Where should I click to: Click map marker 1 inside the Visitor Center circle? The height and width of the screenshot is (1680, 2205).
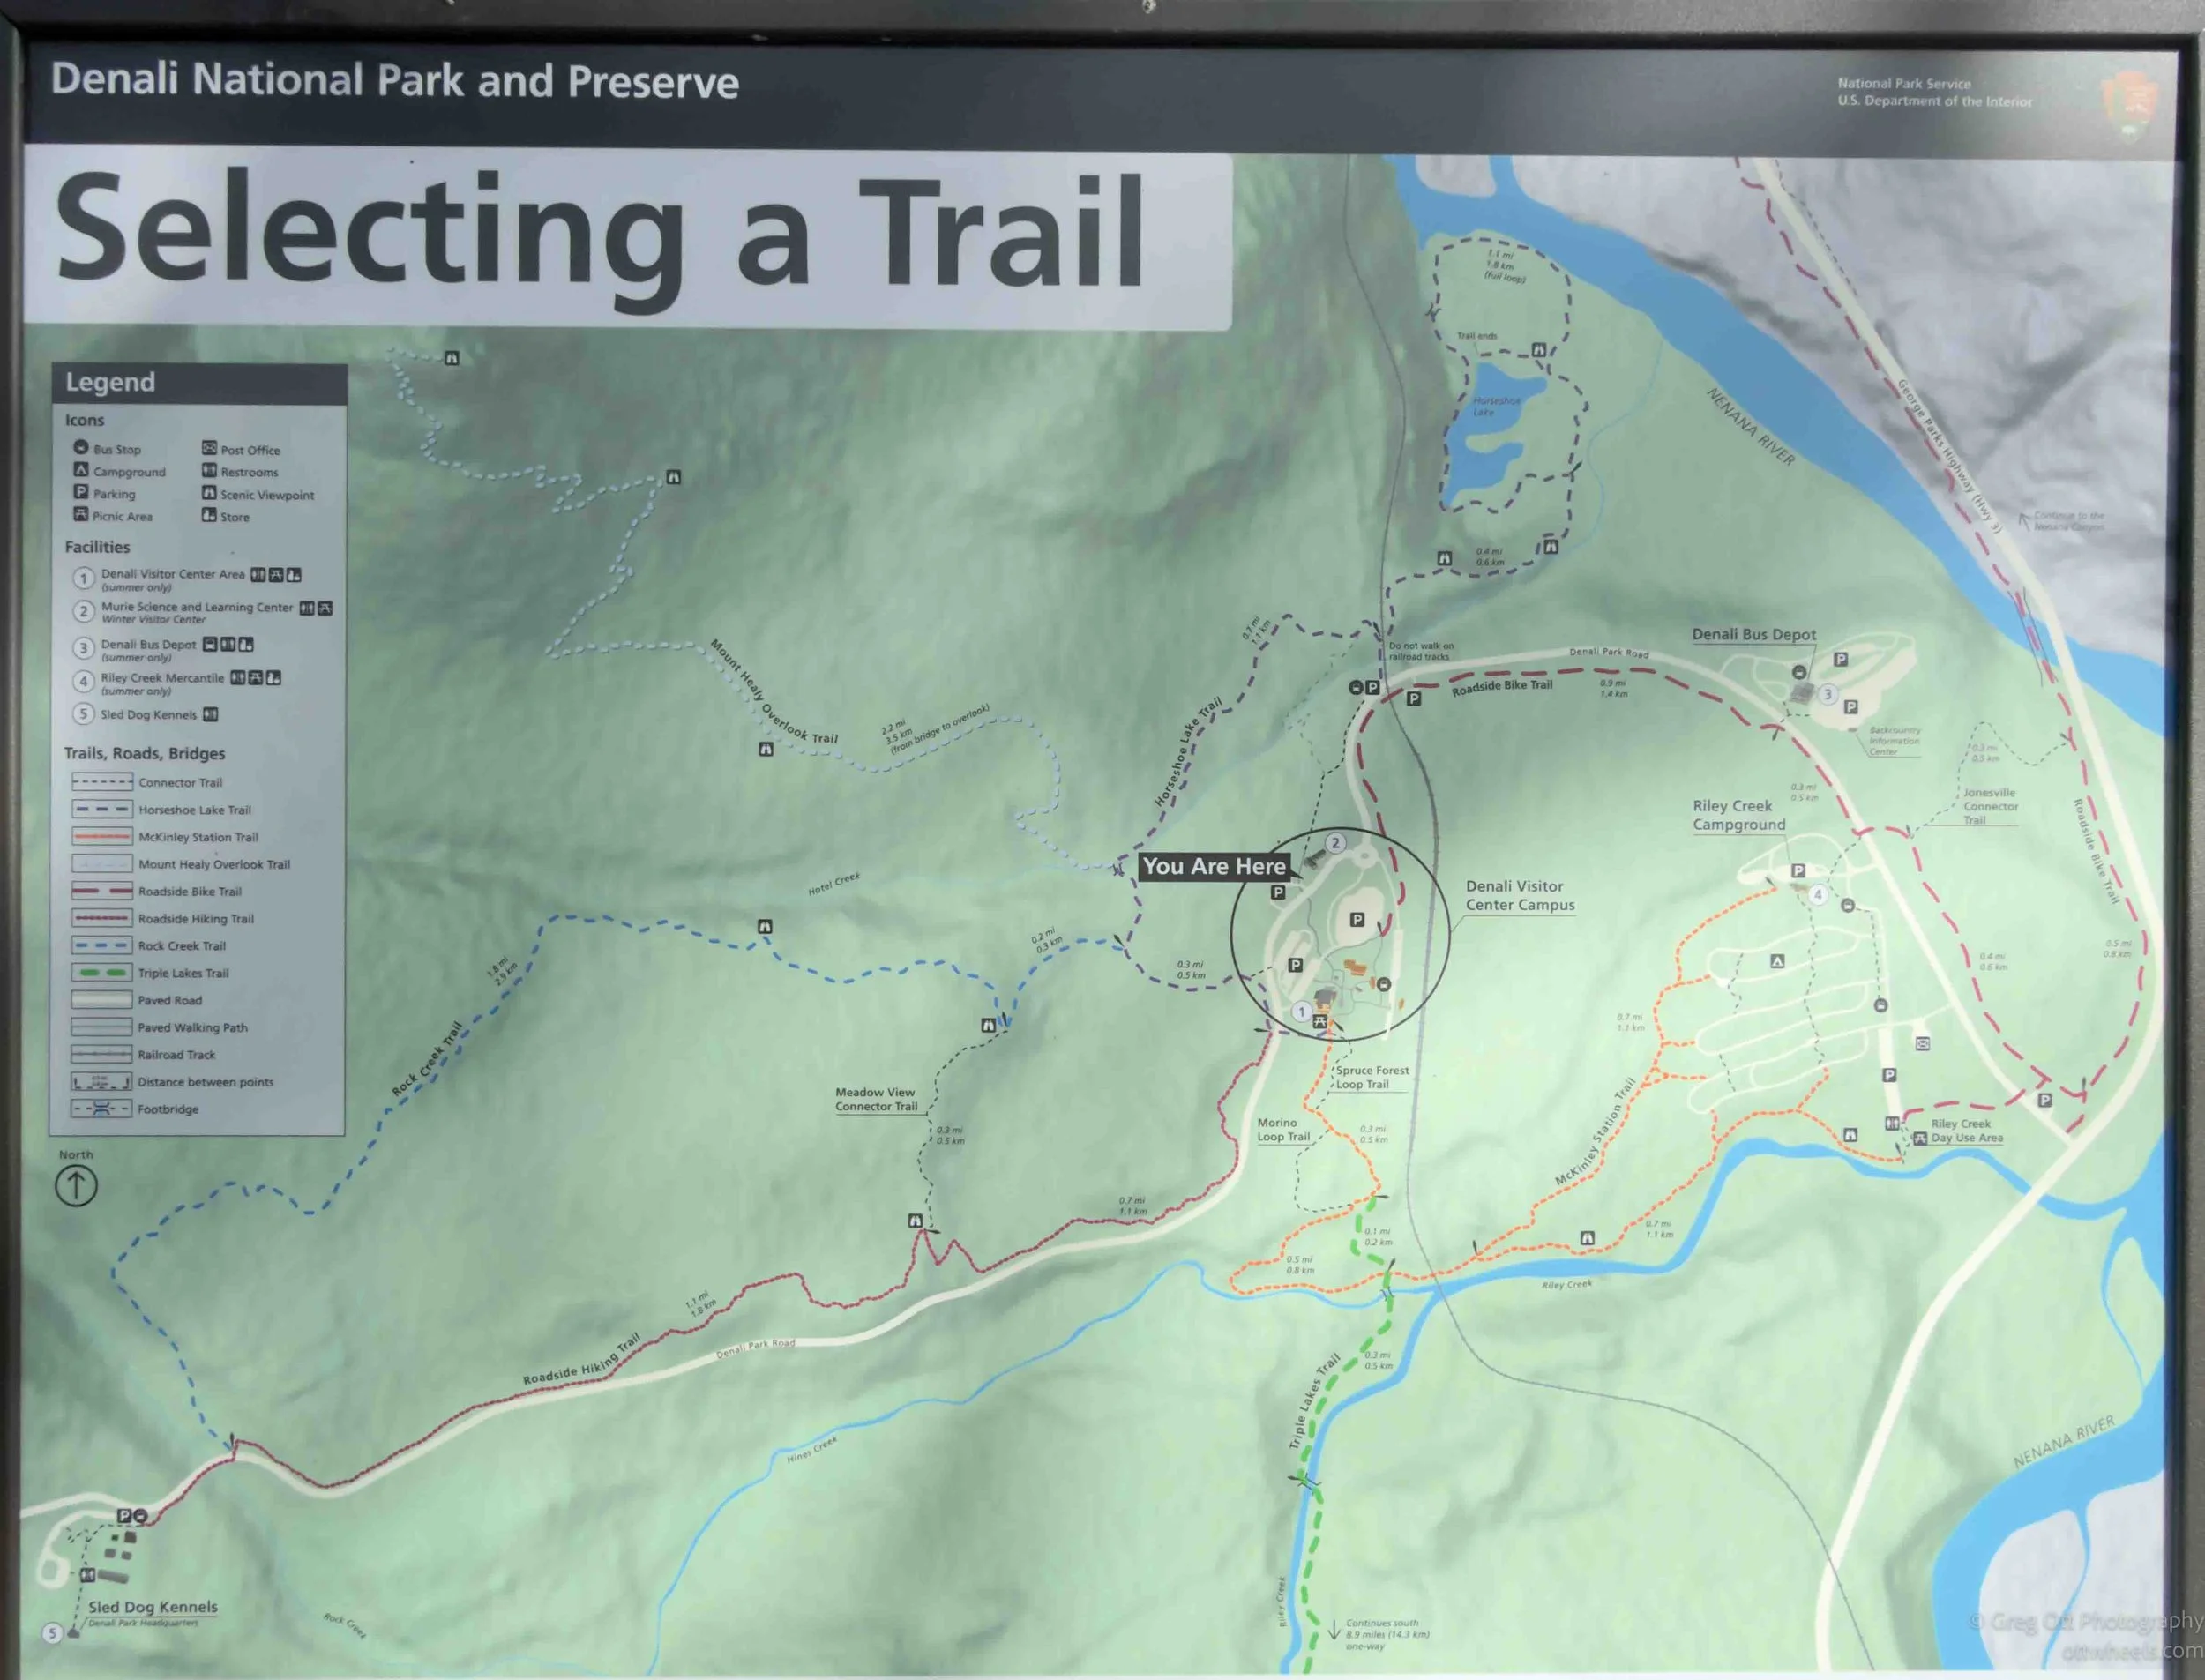[1301, 1012]
